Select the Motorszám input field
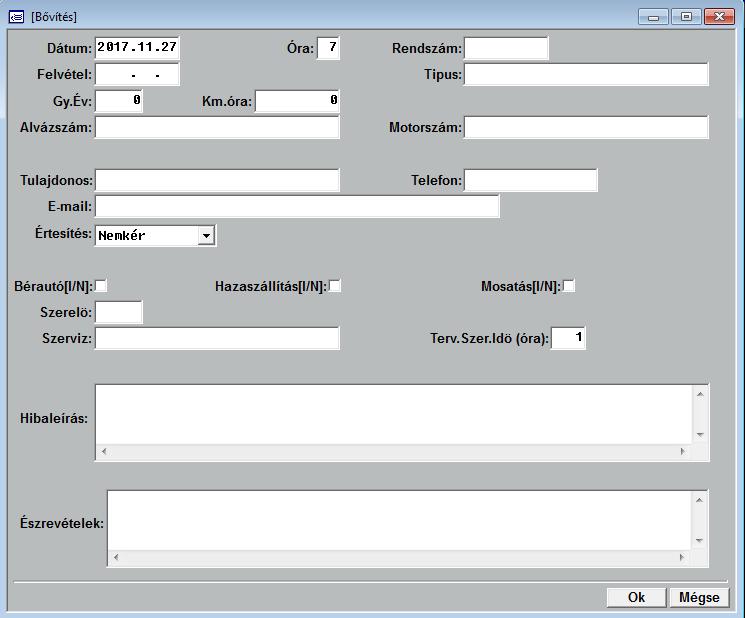Screen dimensions: 745x618 pos(586,127)
